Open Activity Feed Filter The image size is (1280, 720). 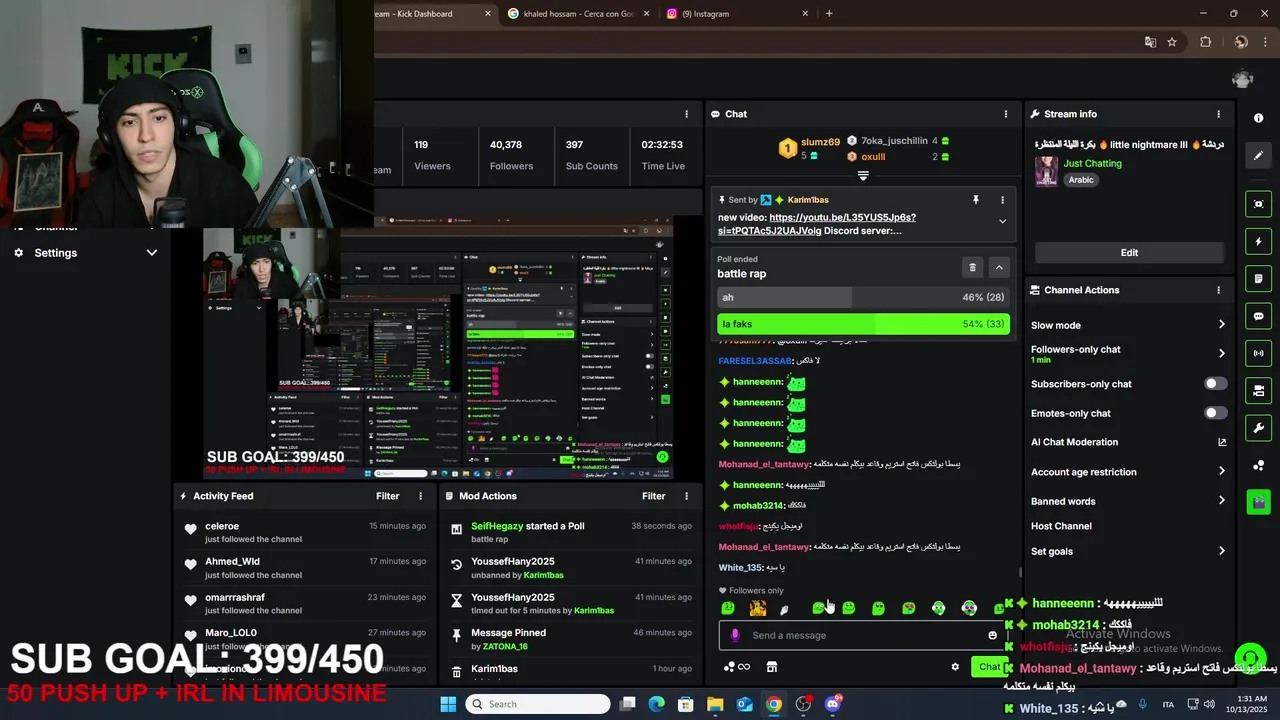pos(388,496)
